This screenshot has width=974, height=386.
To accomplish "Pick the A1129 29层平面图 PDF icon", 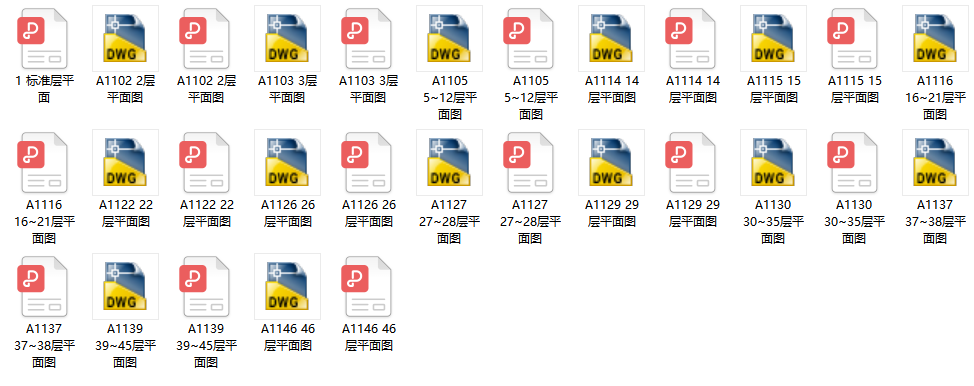I will point(692,162).
